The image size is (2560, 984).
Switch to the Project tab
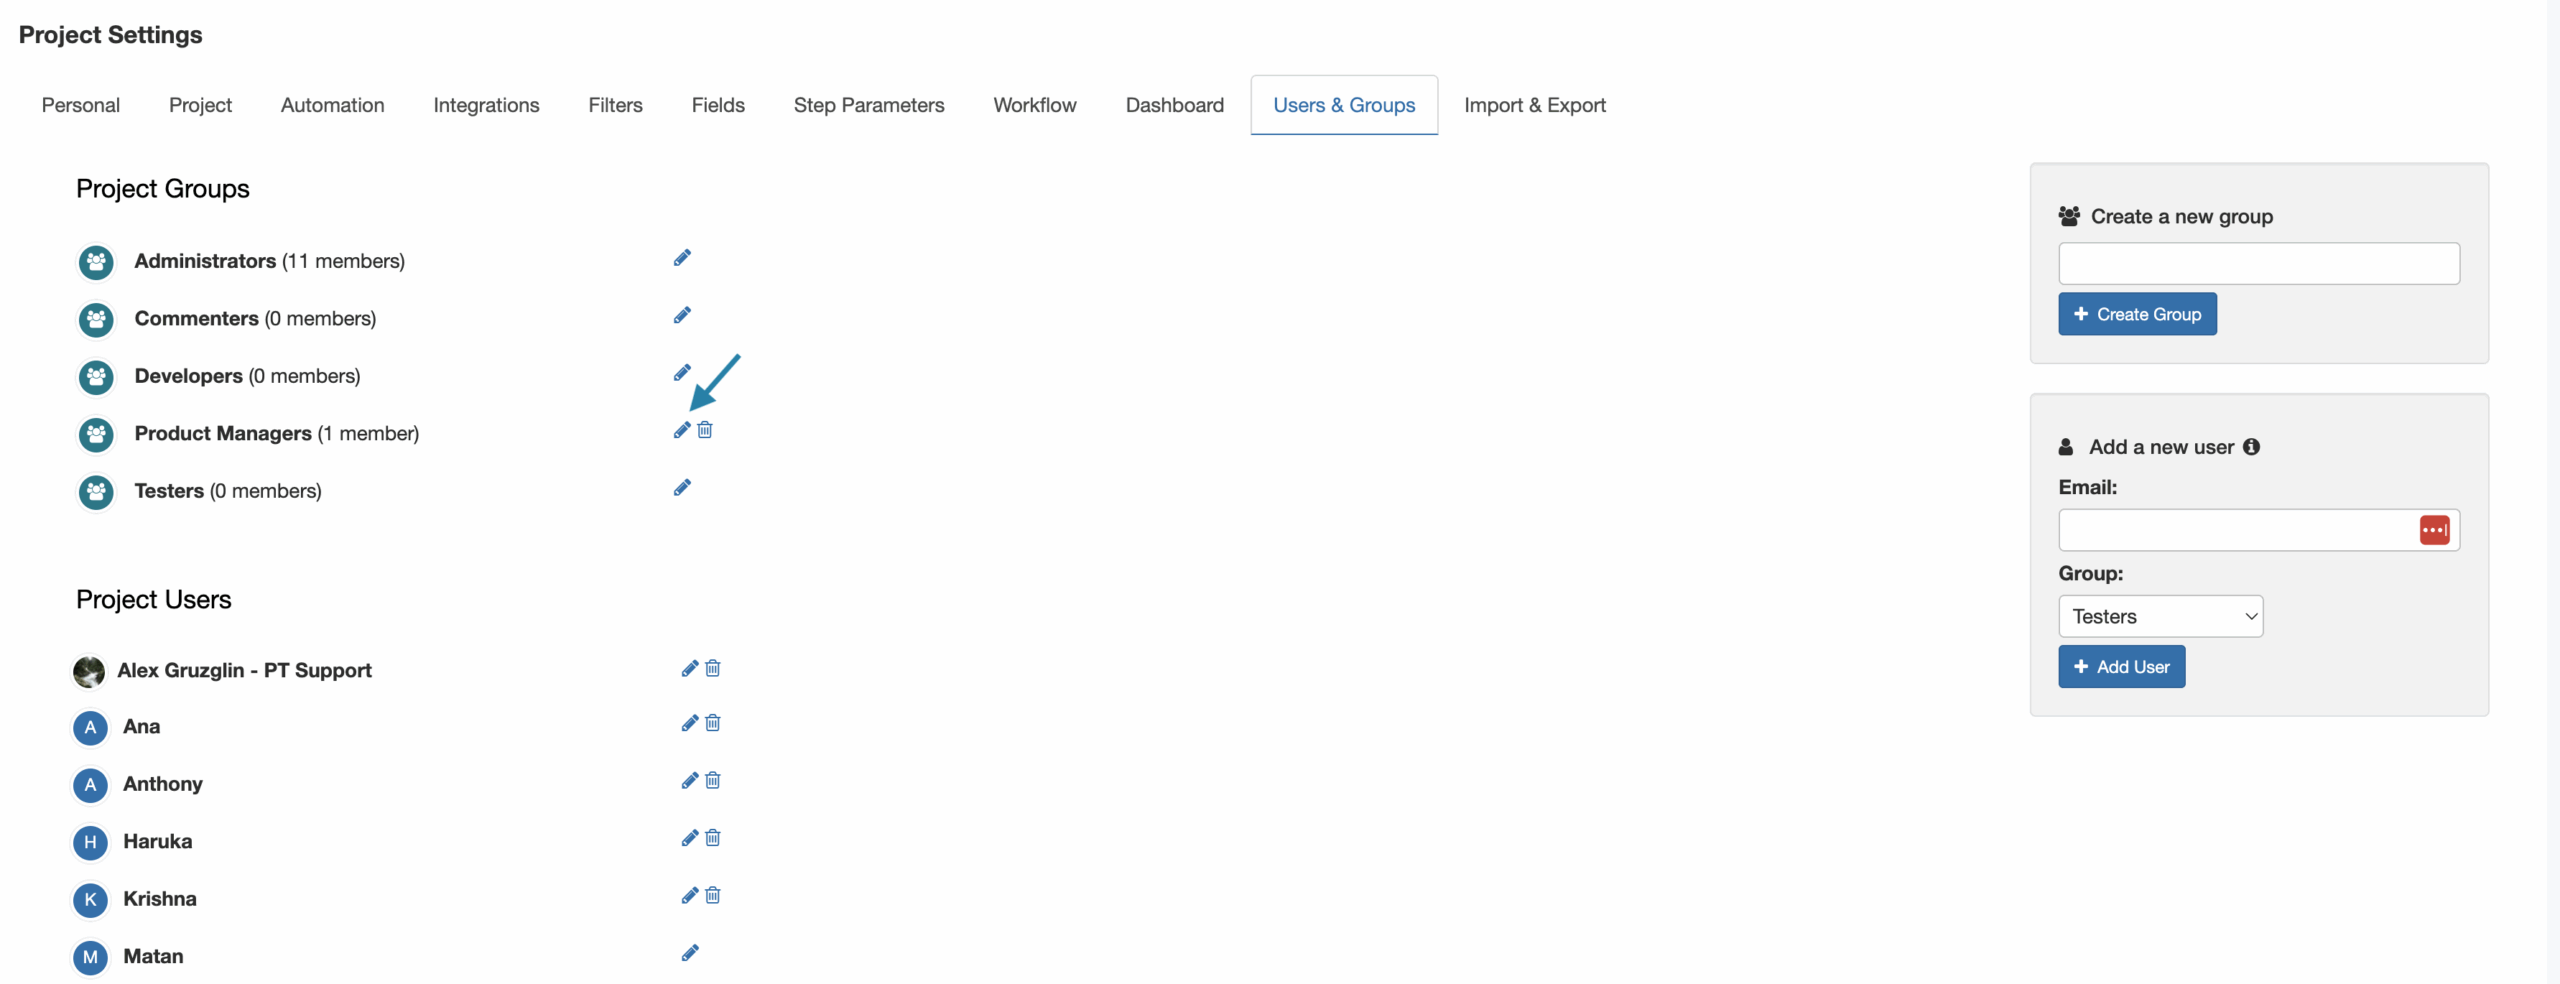pyautogui.click(x=200, y=105)
